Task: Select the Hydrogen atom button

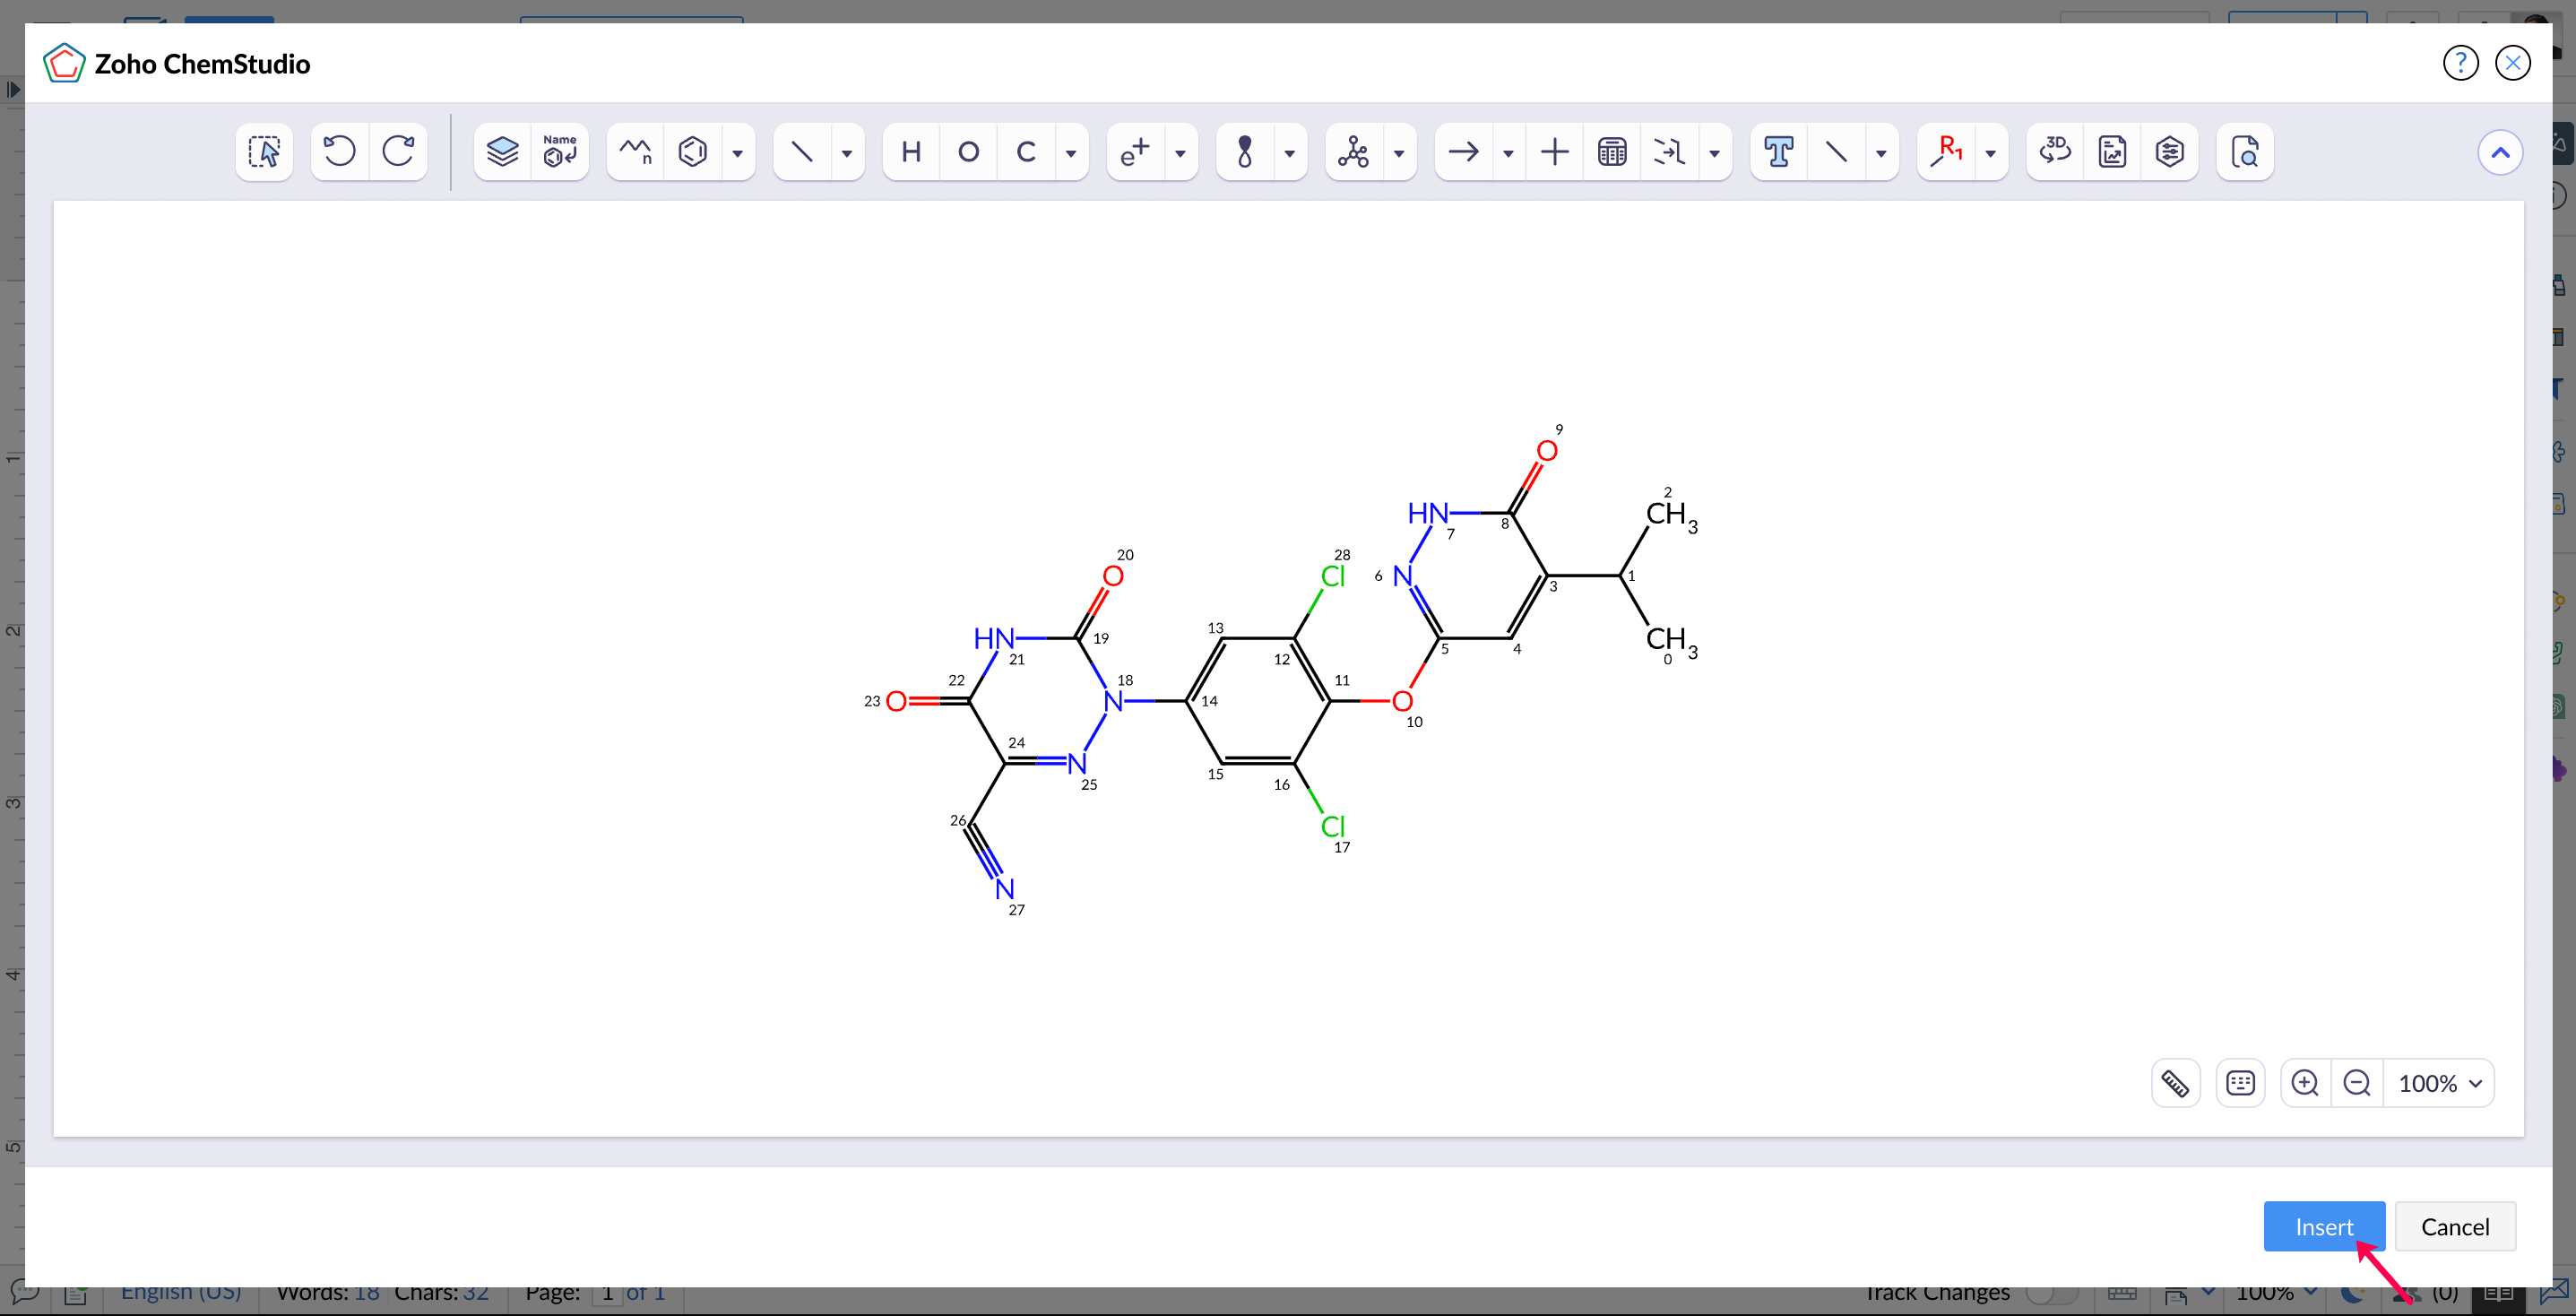Action: [x=911, y=152]
